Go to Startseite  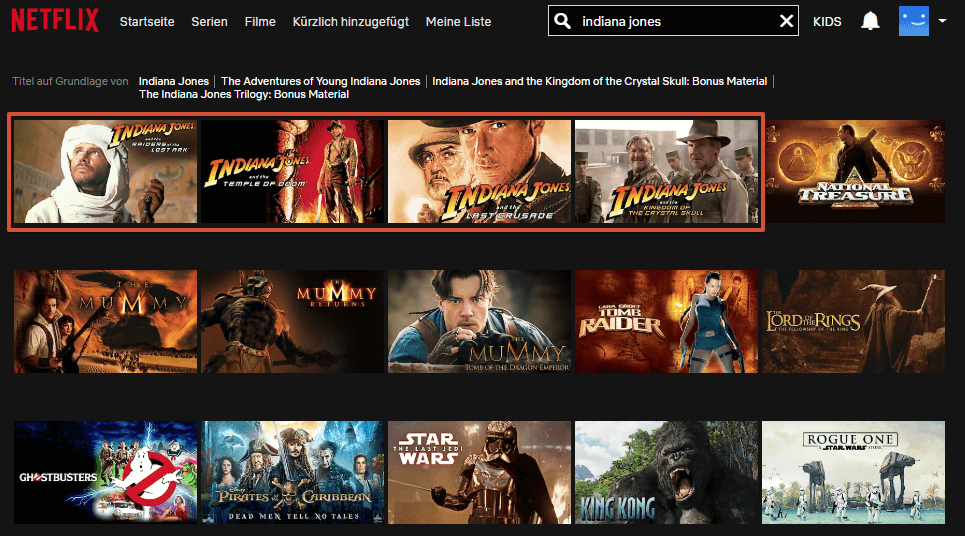tap(147, 22)
